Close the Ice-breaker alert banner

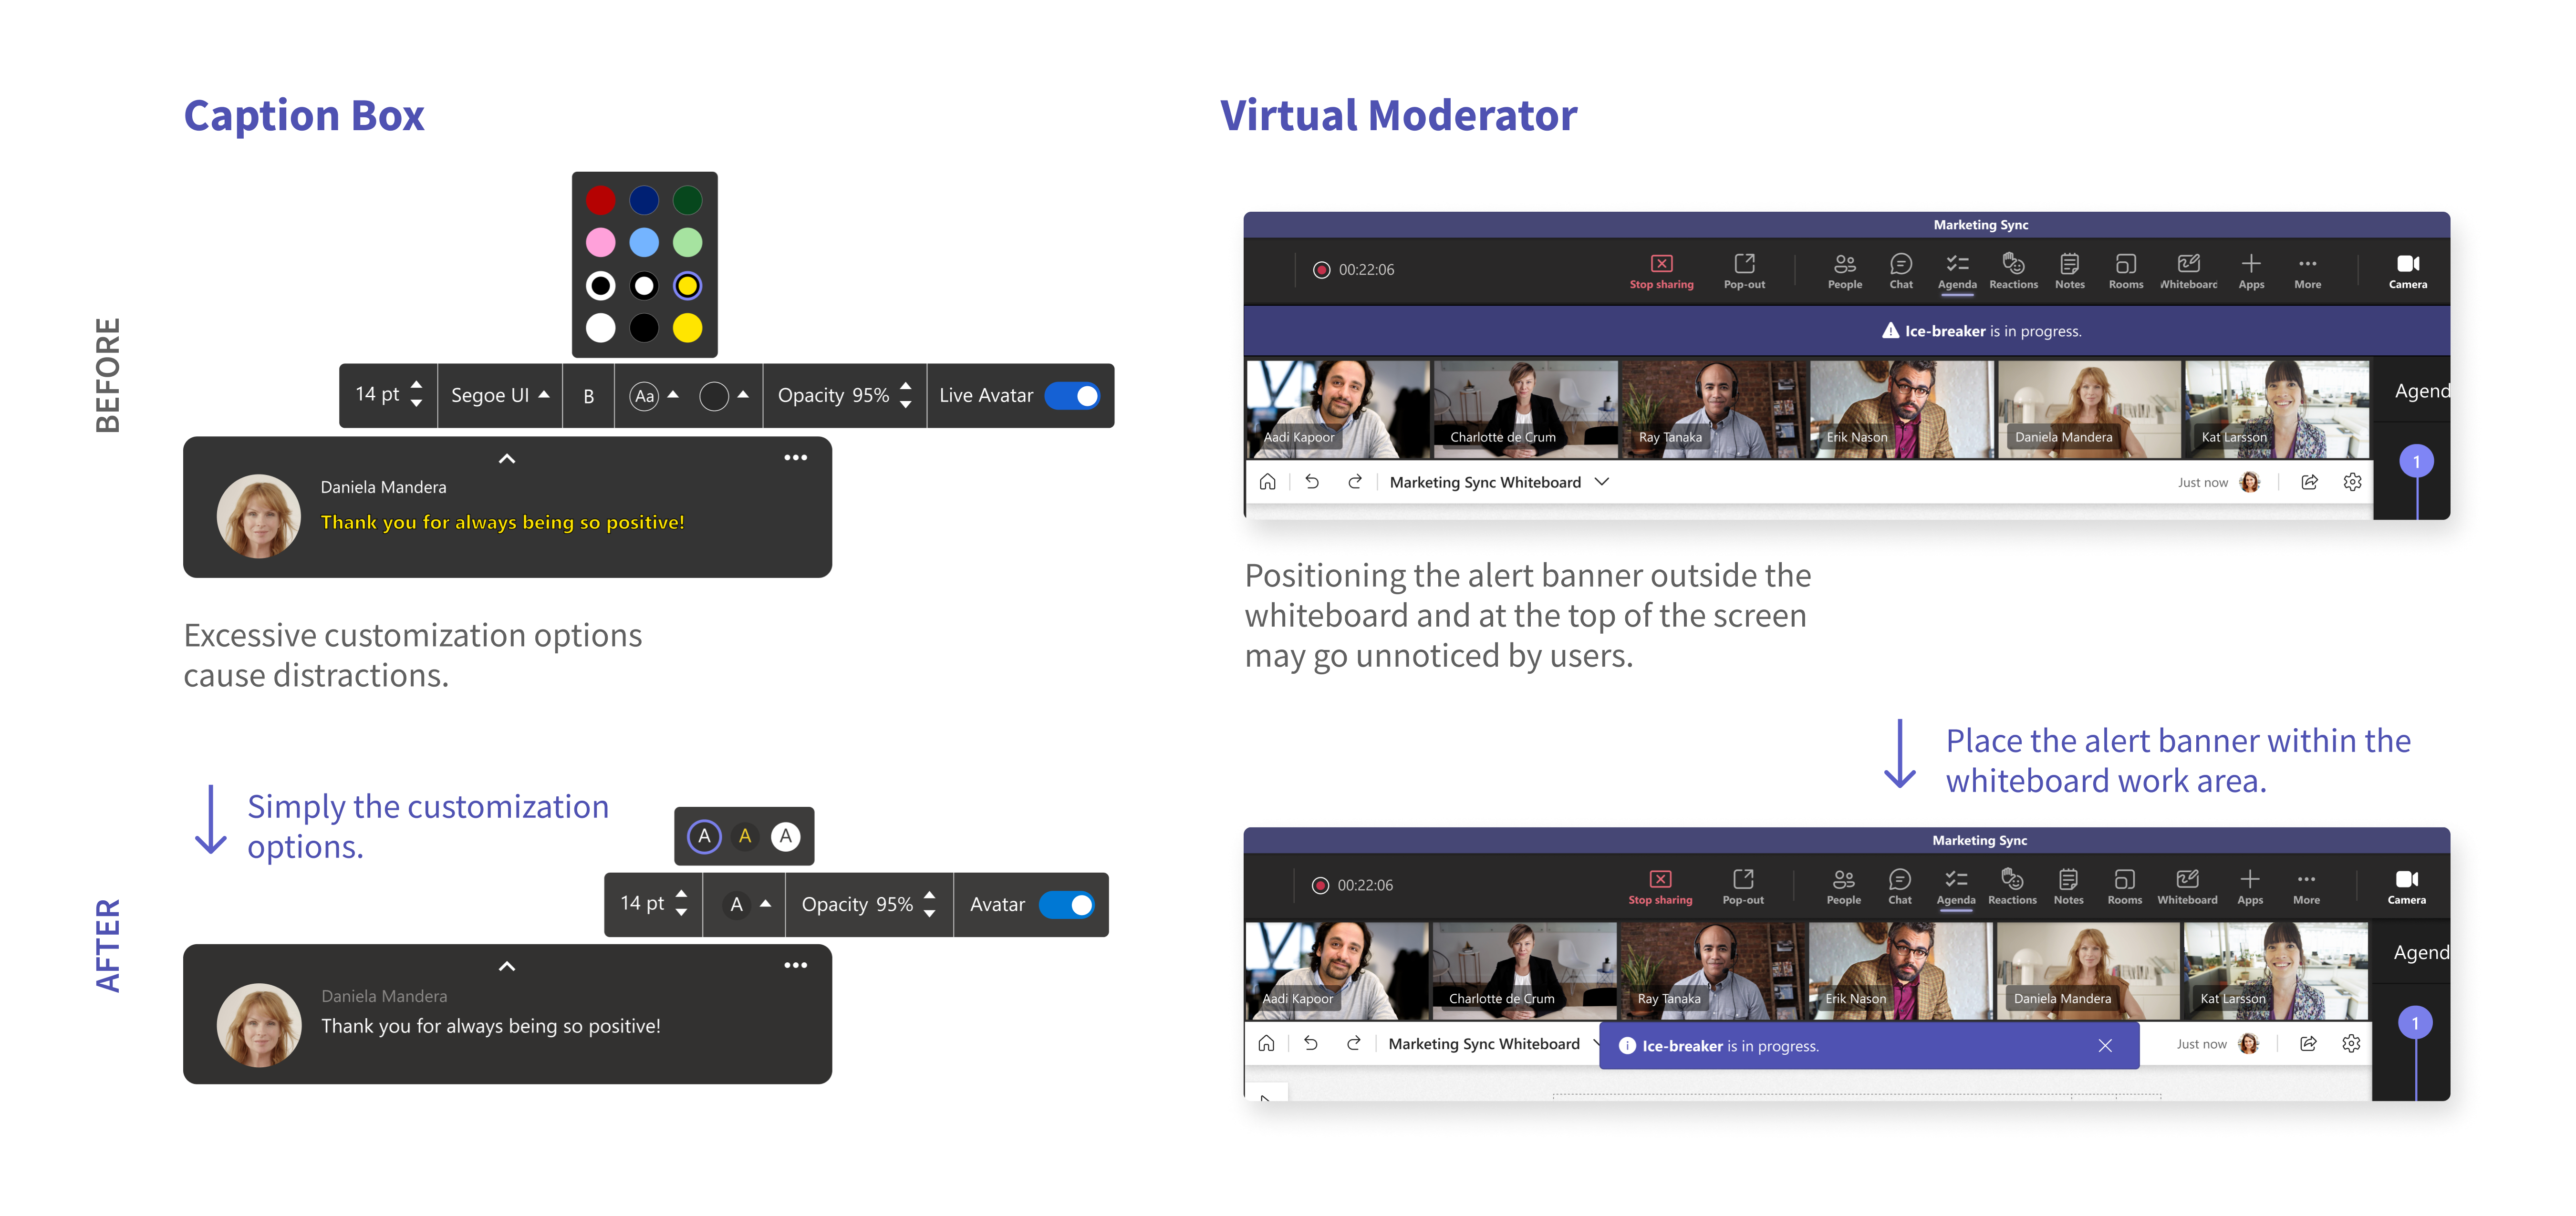2105,1046
